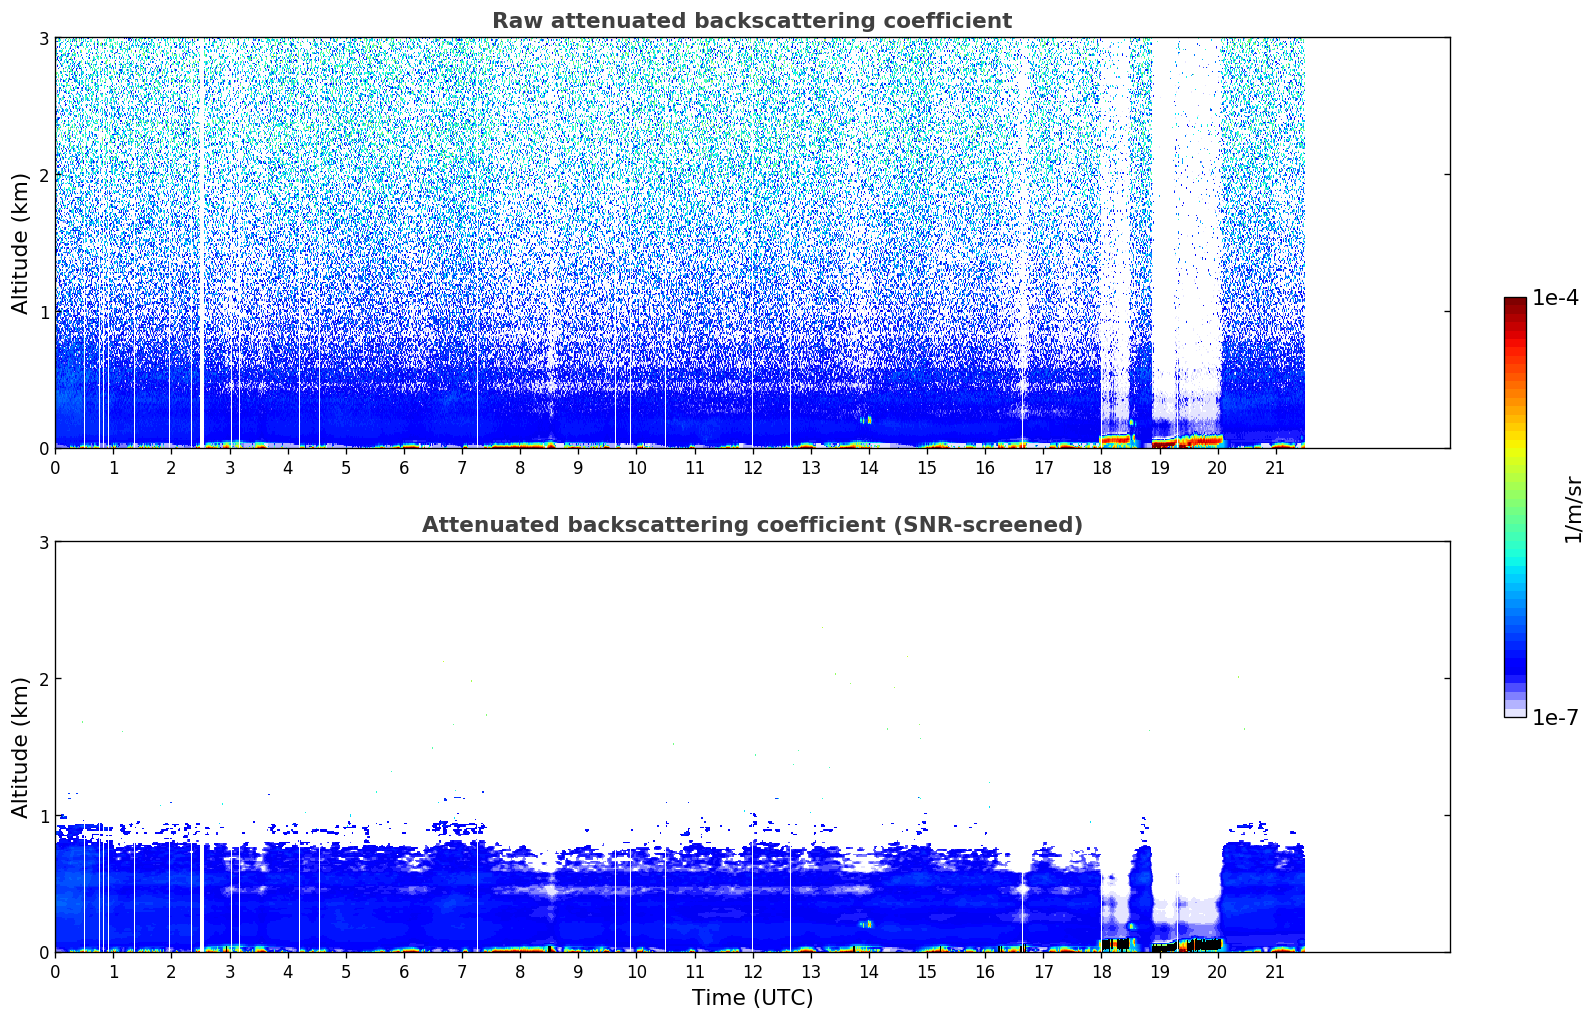Click time tick '16' on the SNR-screened plot

(985, 971)
